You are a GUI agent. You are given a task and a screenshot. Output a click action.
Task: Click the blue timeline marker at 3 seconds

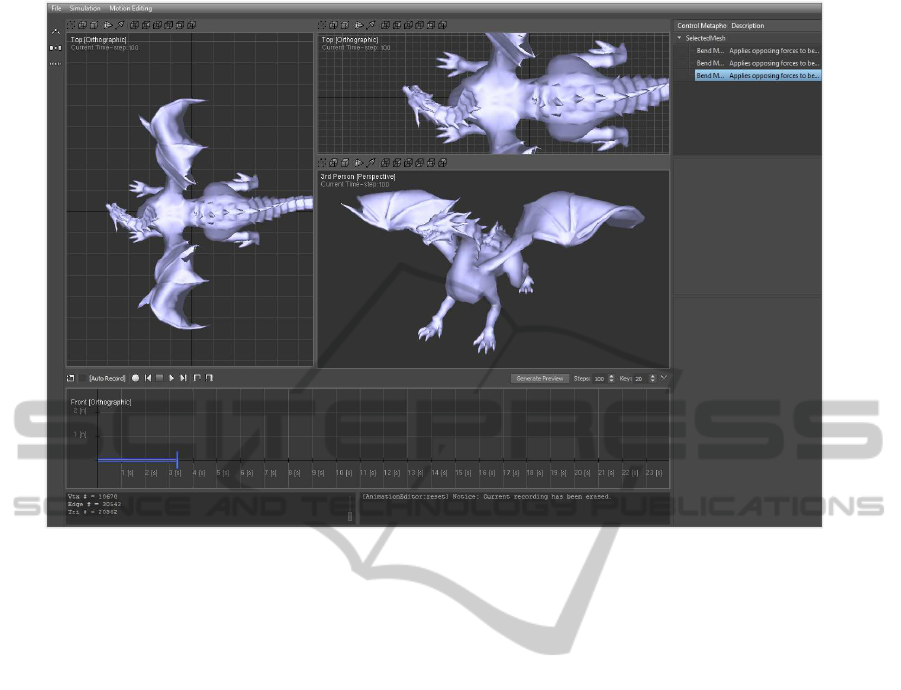click(x=177, y=460)
